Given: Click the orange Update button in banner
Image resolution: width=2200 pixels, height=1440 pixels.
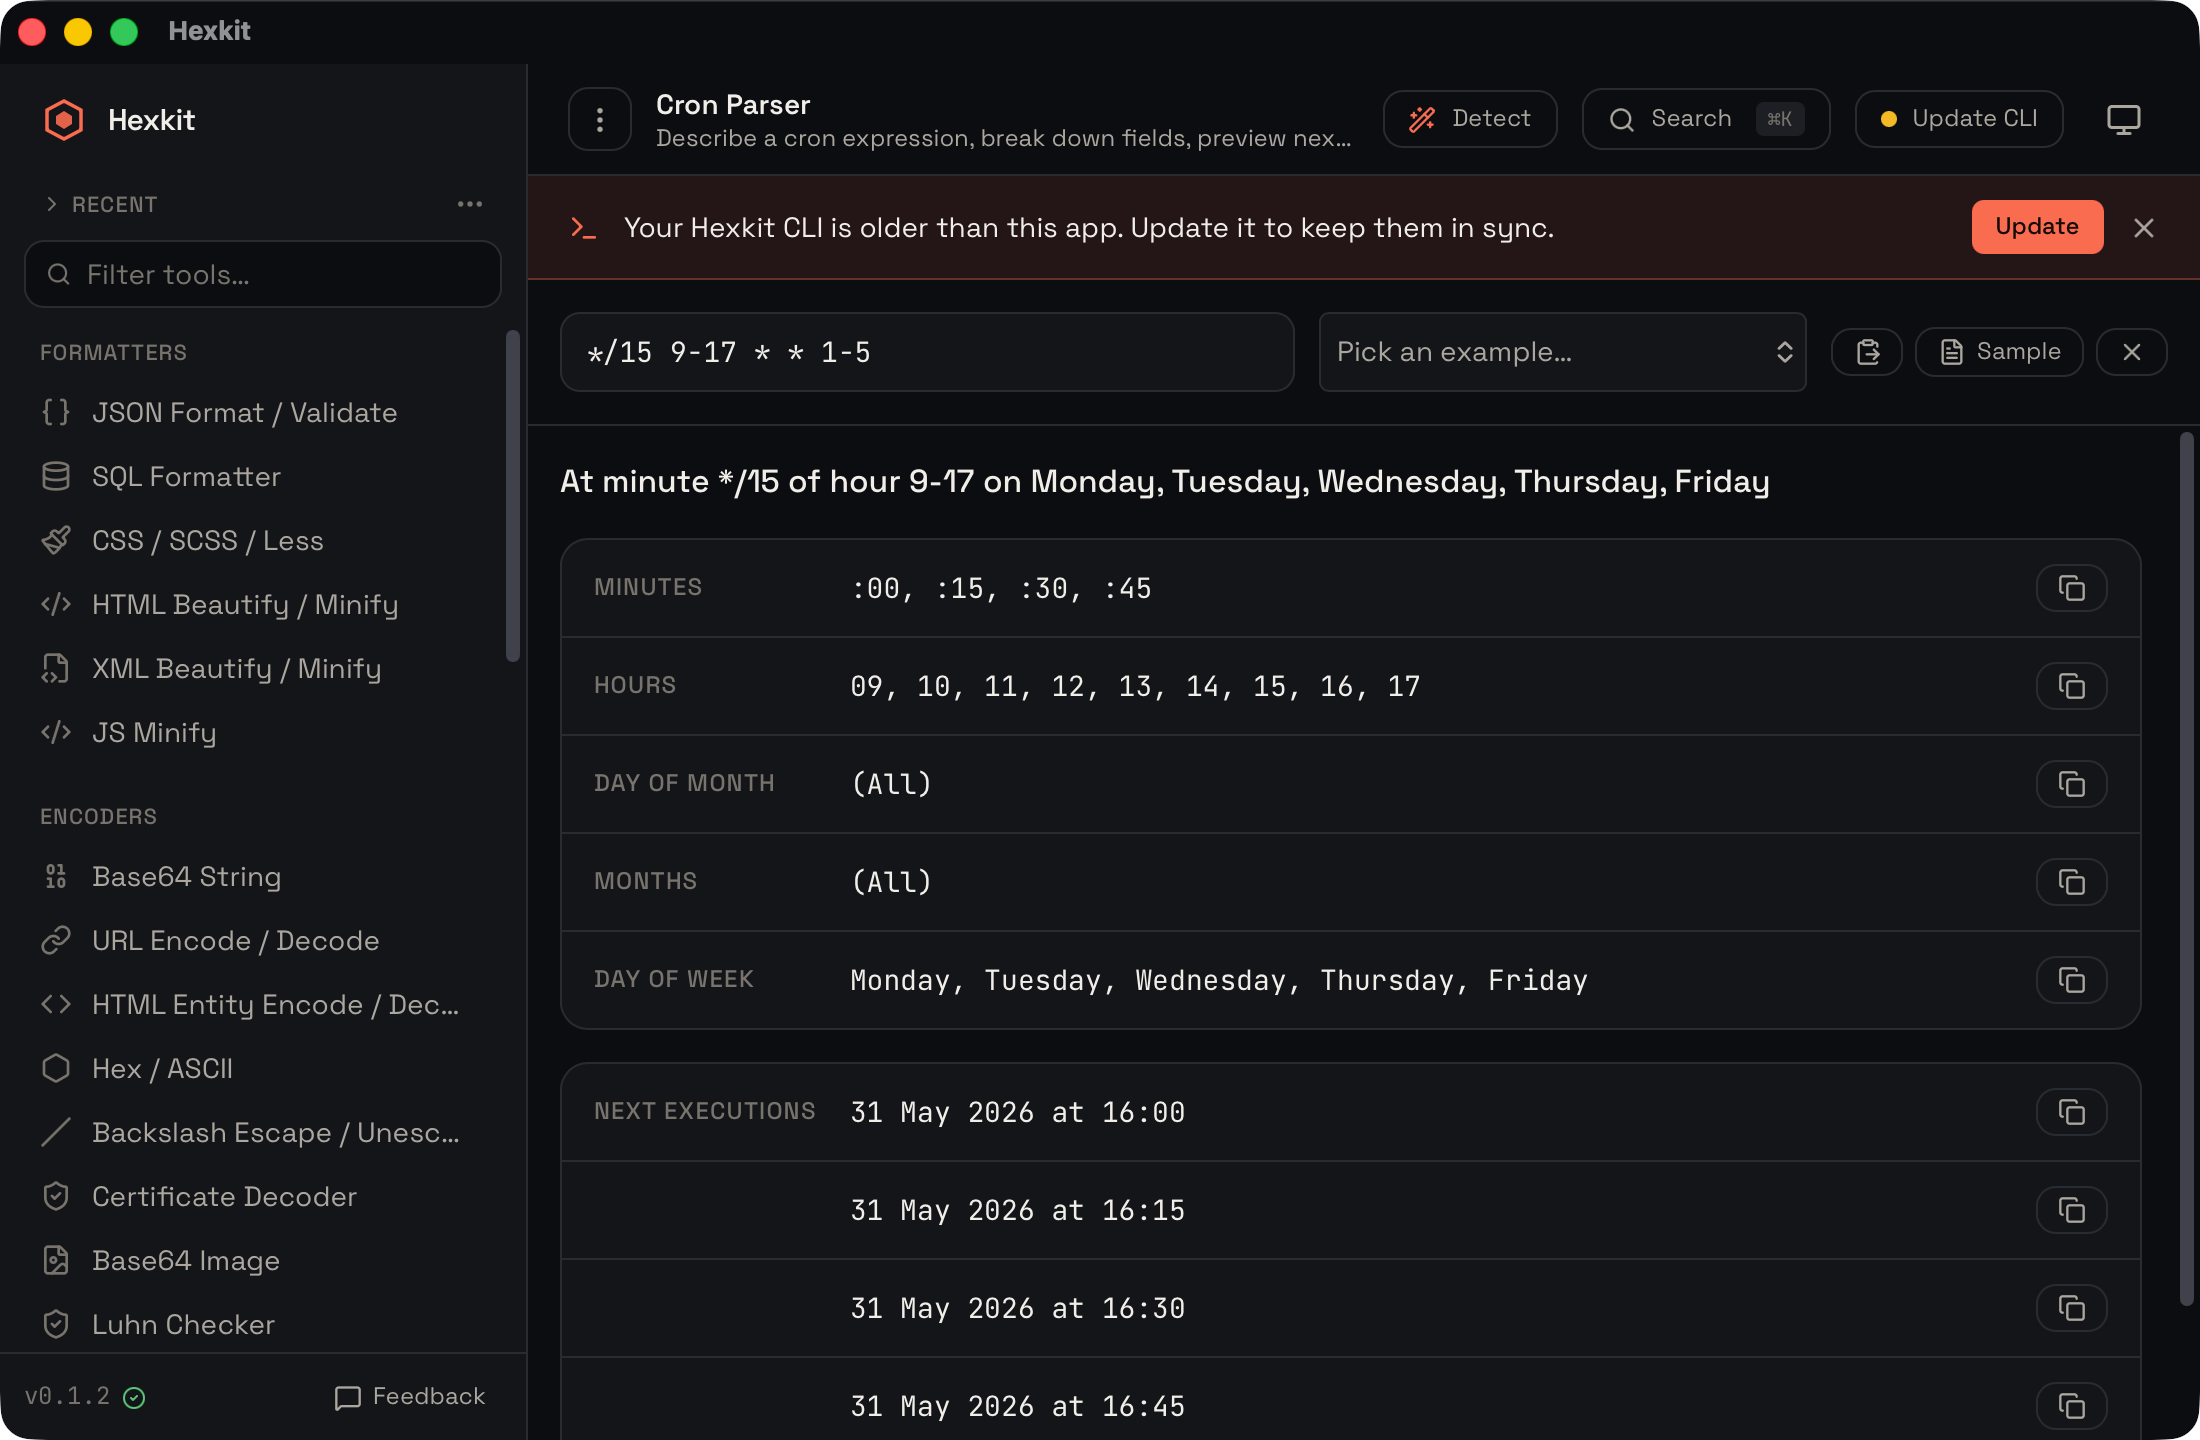Looking at the screenshot, I should coord(2037,227).
